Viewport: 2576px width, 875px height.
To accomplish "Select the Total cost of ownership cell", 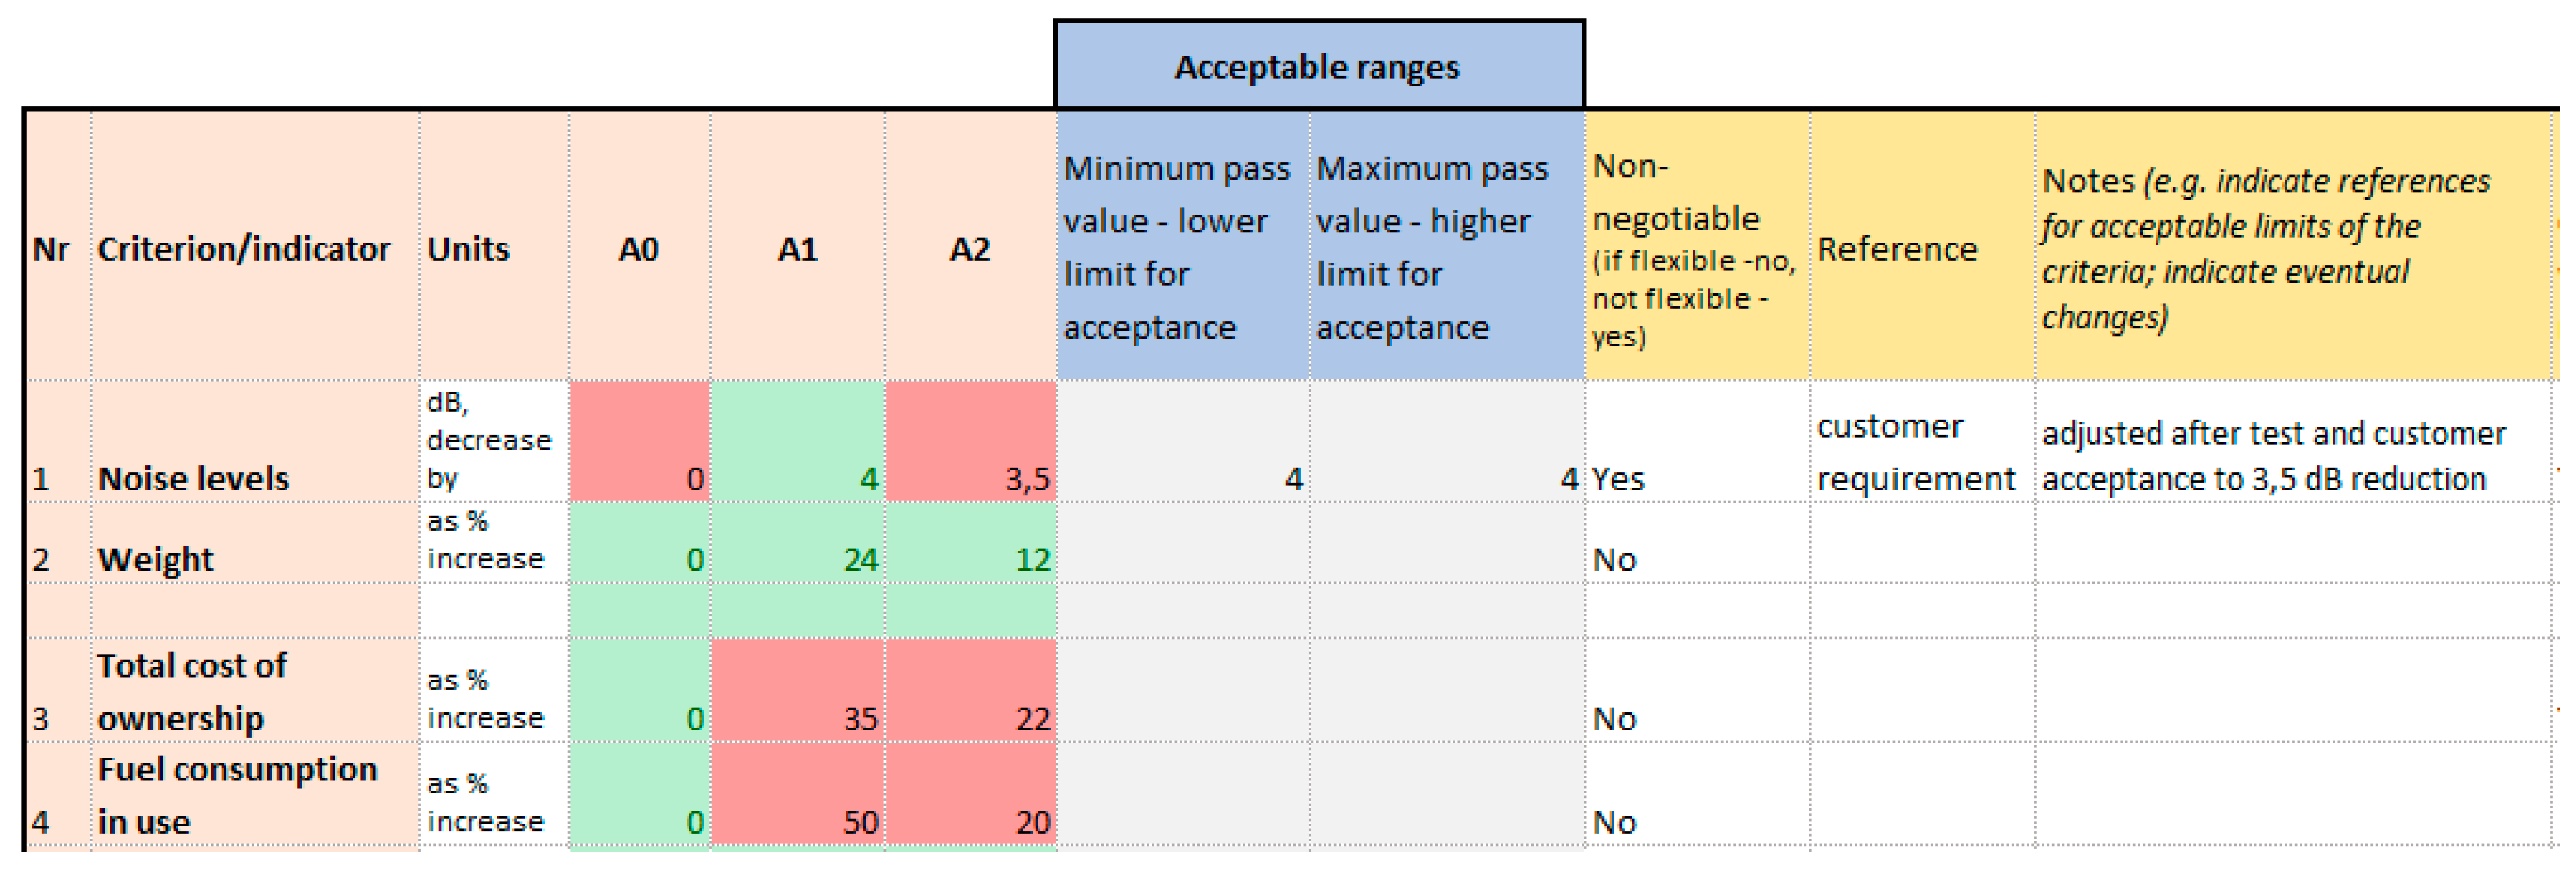I will point(254,691).
